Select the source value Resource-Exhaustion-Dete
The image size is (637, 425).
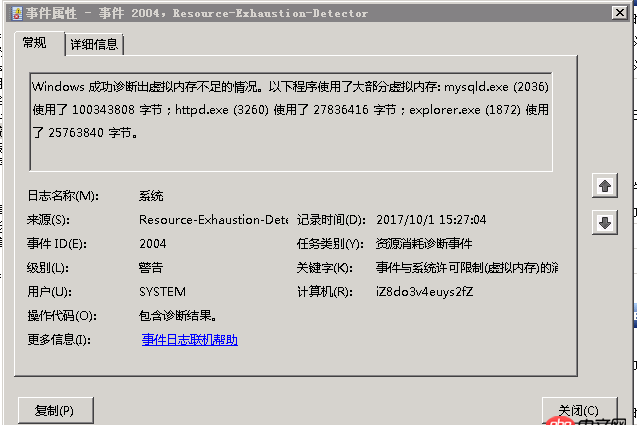(x=213, y=220)
